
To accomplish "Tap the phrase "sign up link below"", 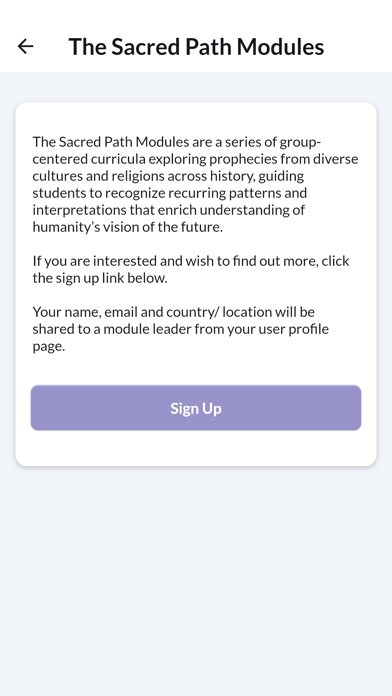I will [111, 278].
